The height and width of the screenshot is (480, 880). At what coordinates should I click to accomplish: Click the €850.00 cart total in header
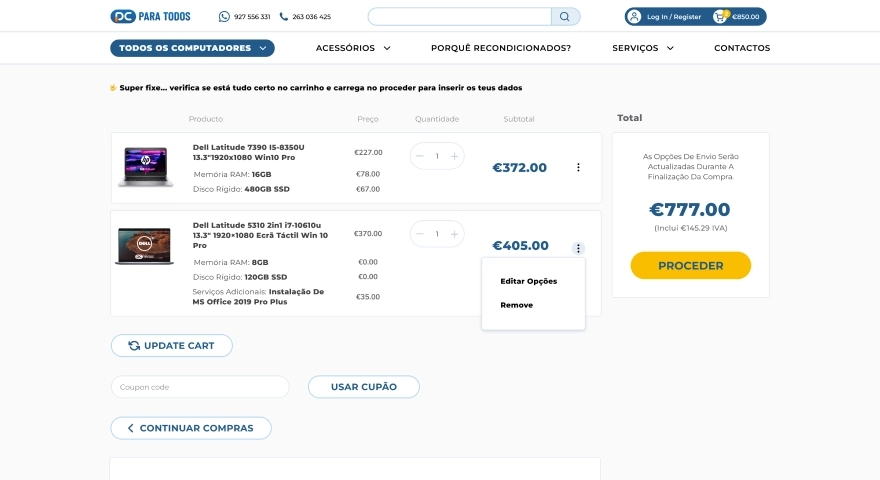pyautogui.click(x=745, y=17)
